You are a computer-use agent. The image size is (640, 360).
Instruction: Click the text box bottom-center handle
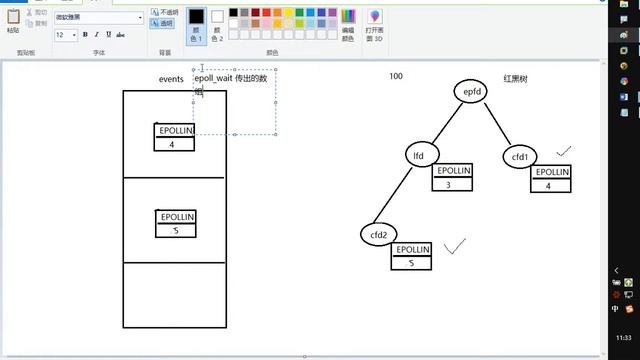point(235,134)
